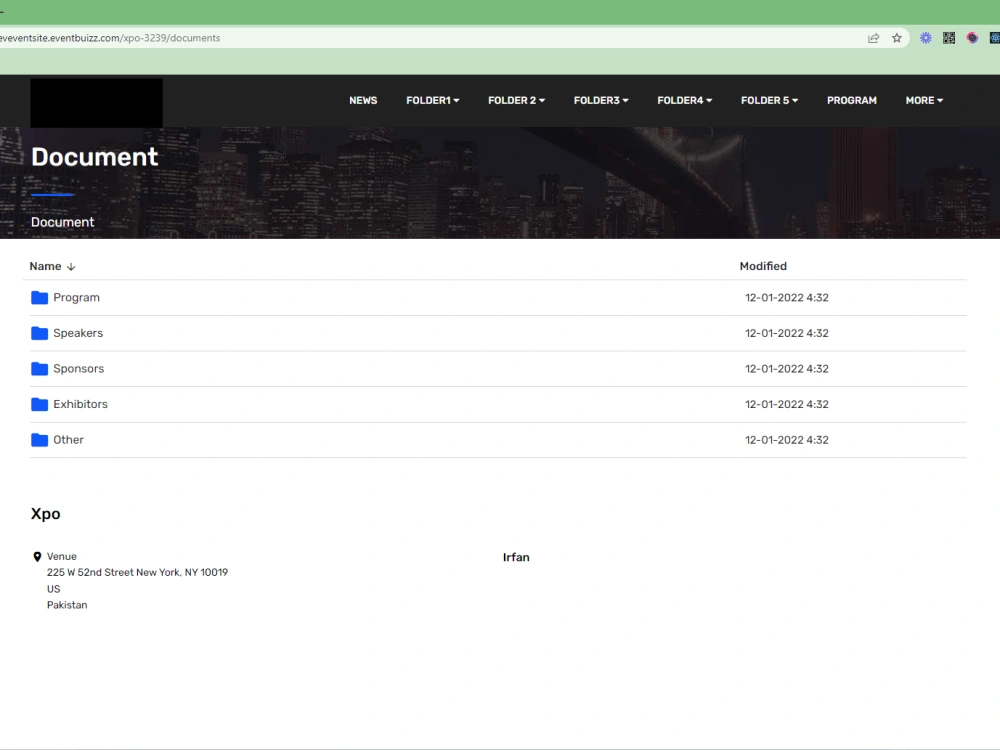Click the Exhibitors folder icon

point(38,403)
